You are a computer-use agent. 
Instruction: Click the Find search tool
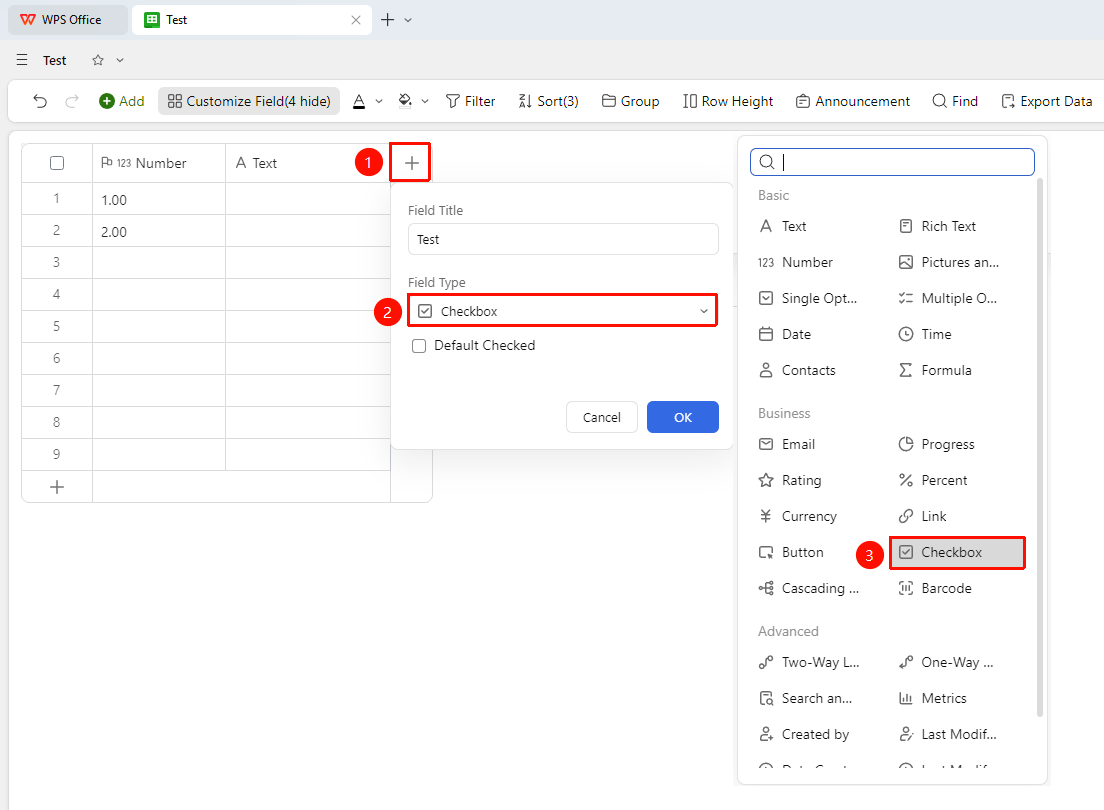[x=955, y=101]
